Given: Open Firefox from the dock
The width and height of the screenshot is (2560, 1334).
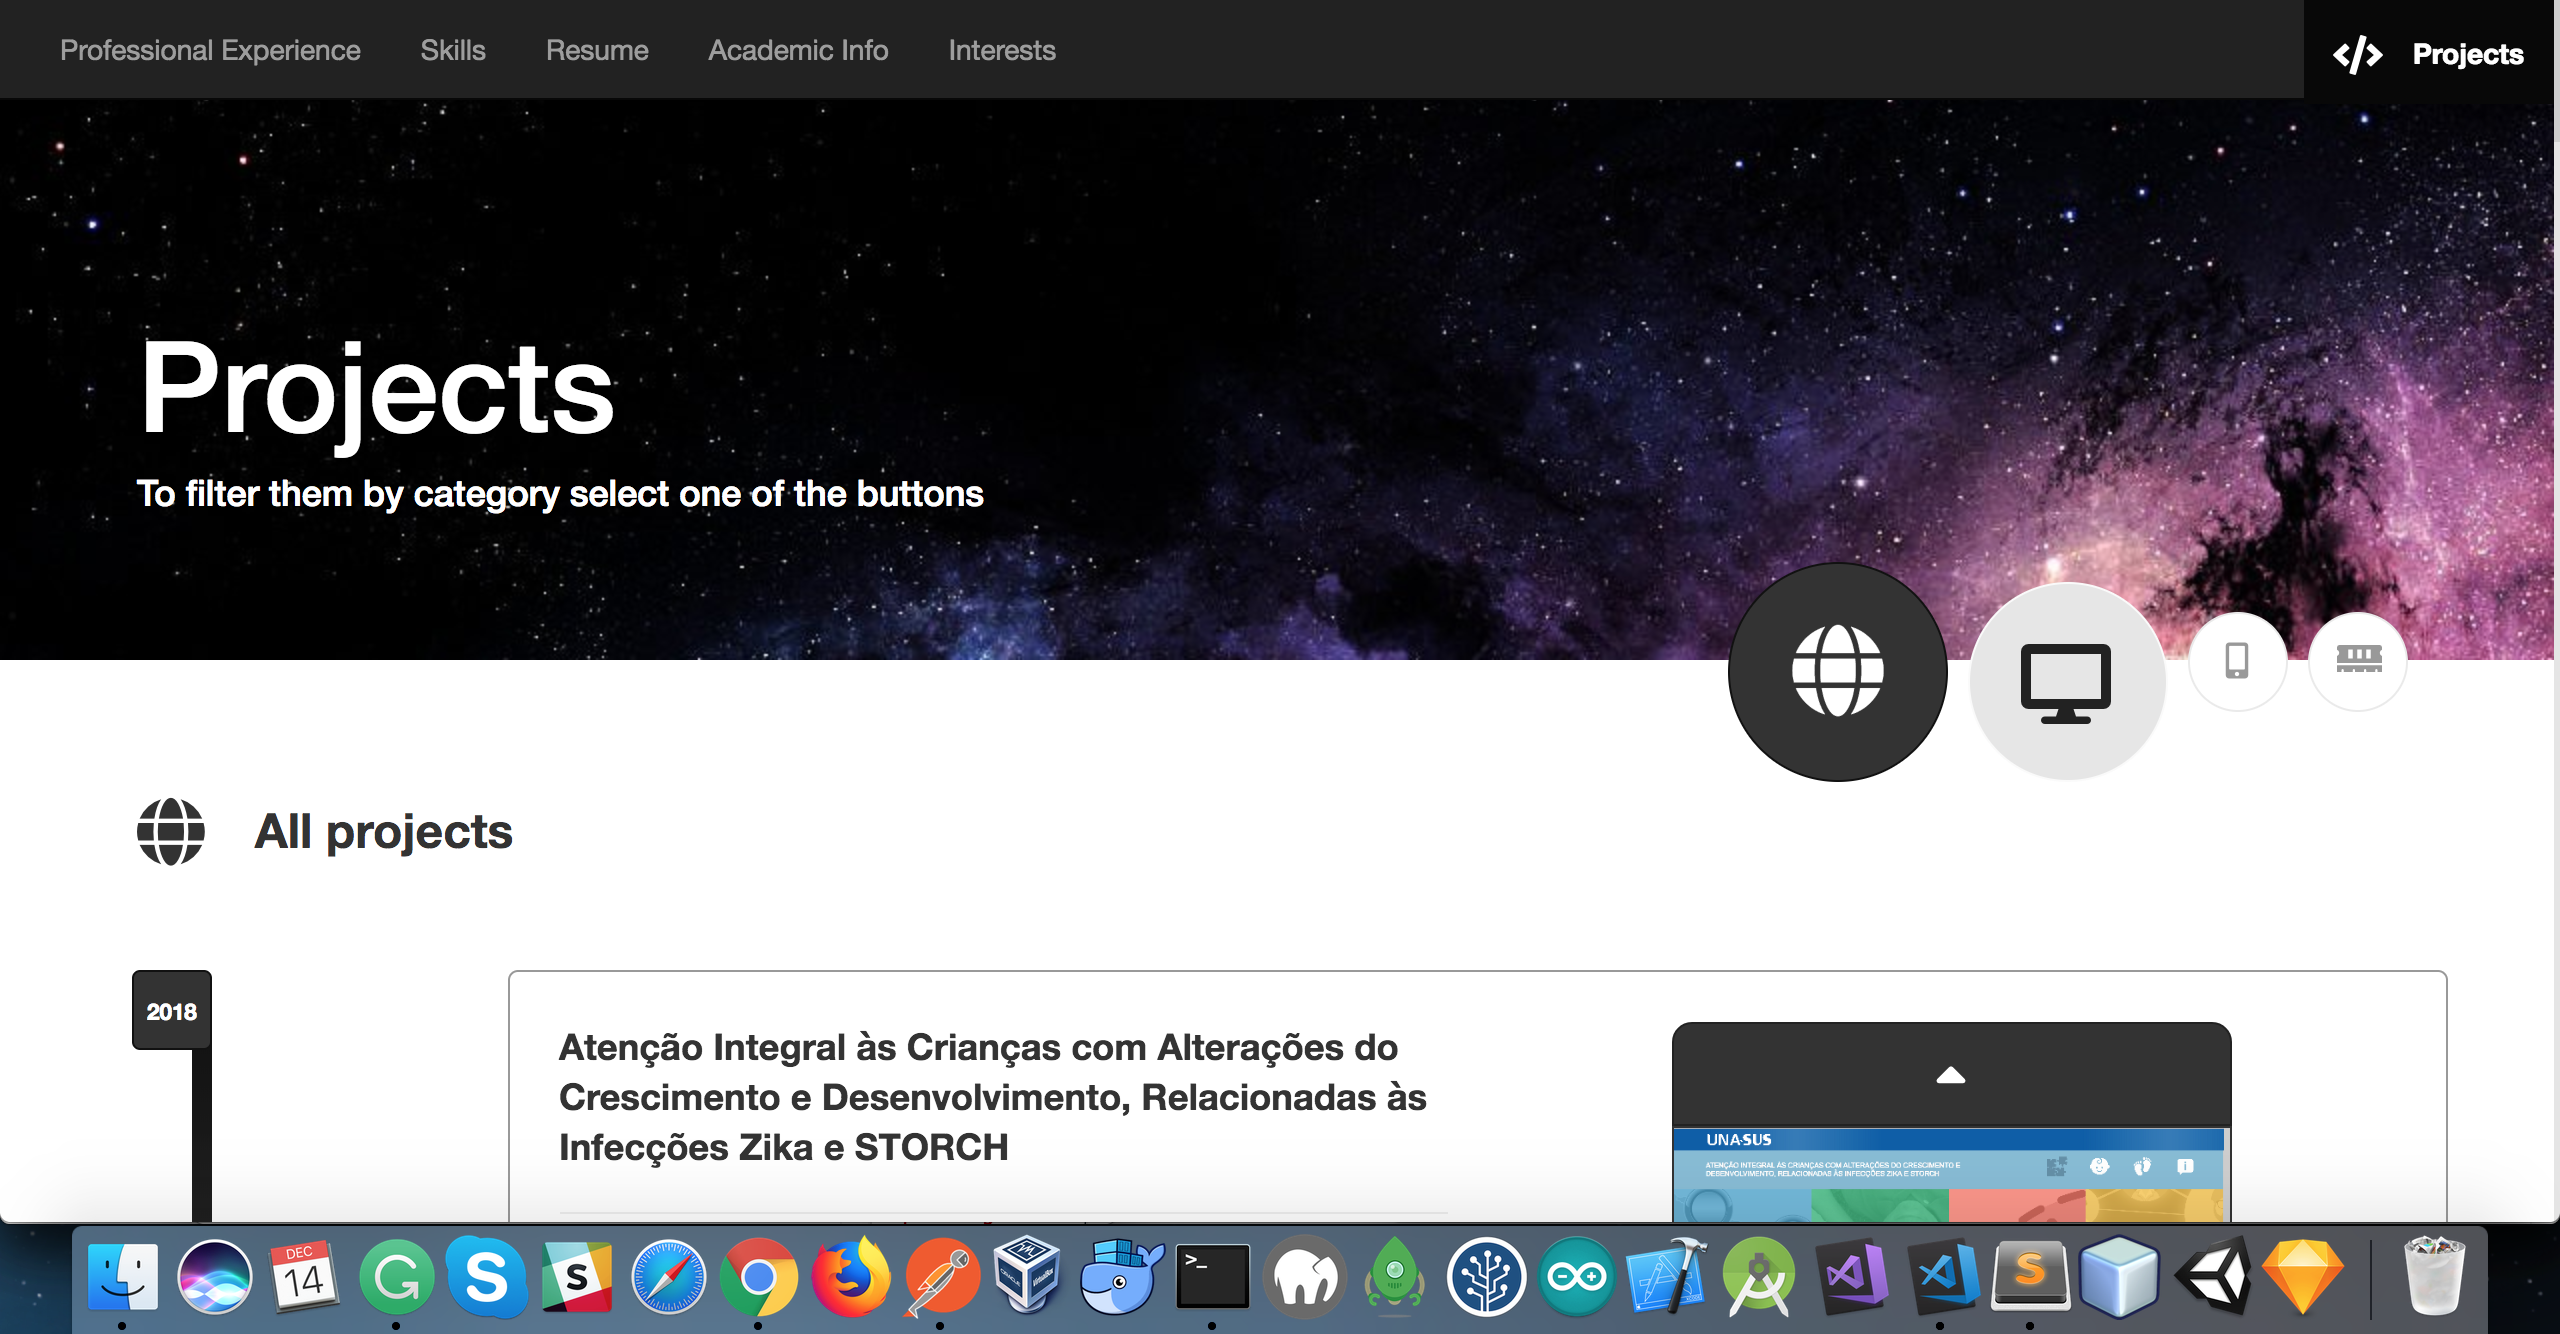Looking at the screenshot, I should (x=851, y=1277).
